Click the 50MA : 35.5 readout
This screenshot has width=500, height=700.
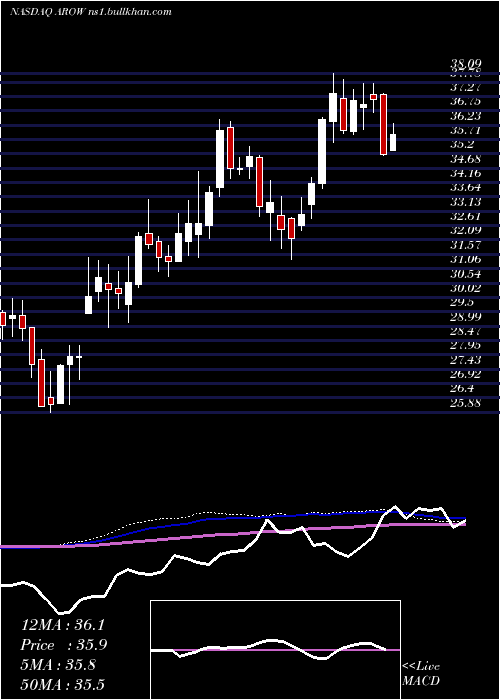pyautogui.click(x=62, y=684)
